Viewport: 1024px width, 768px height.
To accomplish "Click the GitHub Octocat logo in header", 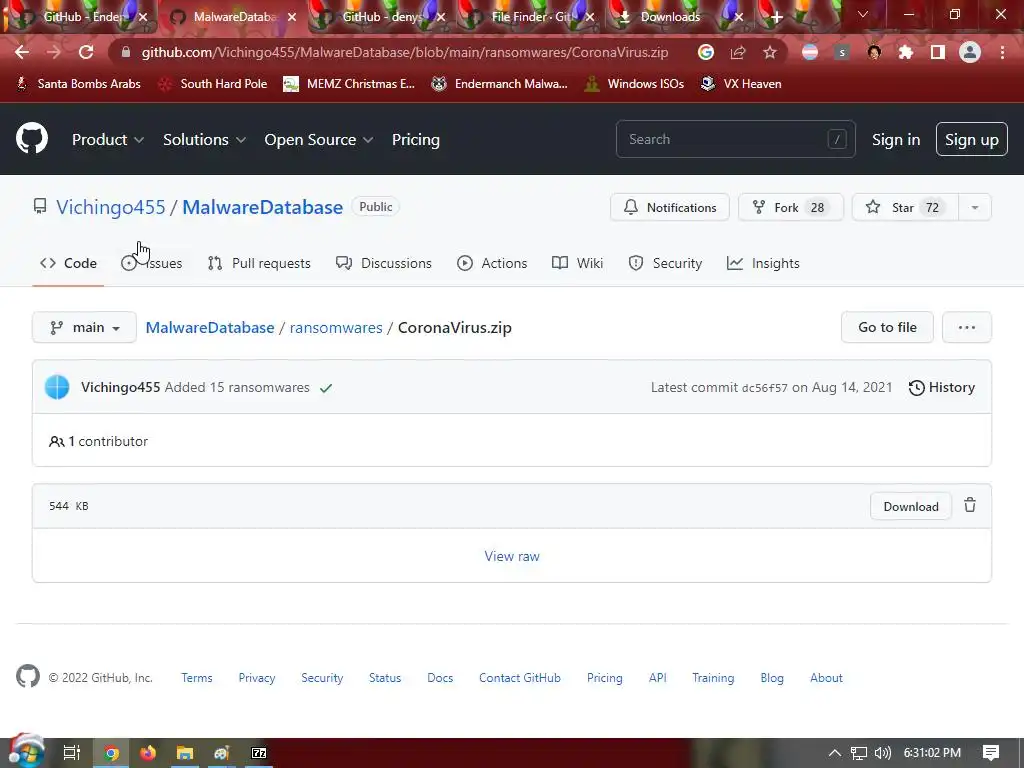I will 32,138.
